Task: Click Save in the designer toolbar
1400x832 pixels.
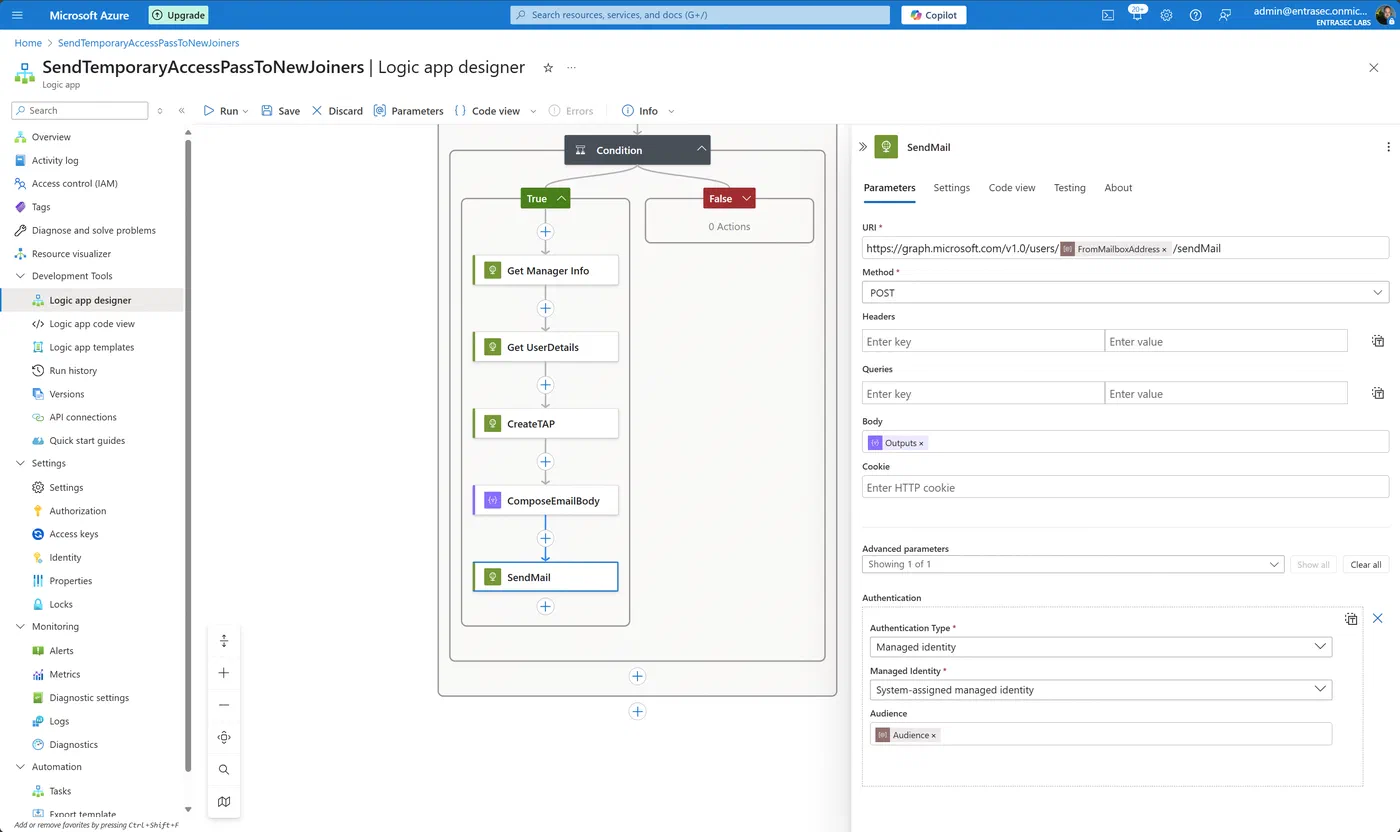Action: coord(280,111)
